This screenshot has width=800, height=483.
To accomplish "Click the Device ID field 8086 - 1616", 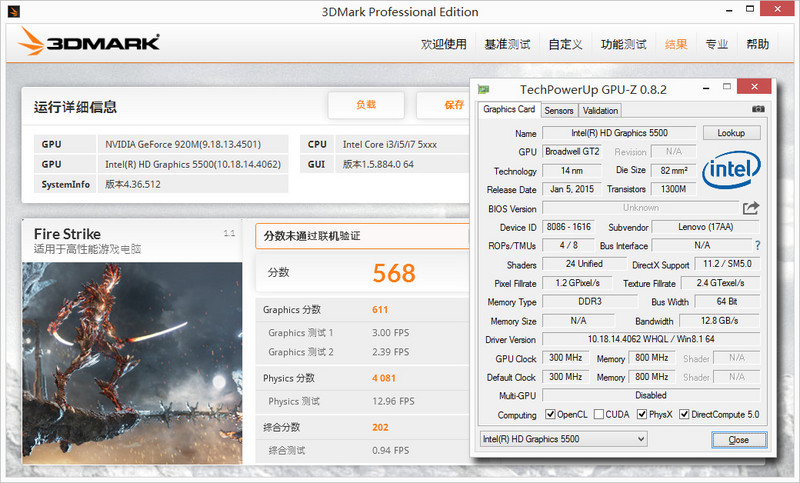I will [x=568, y=227].
